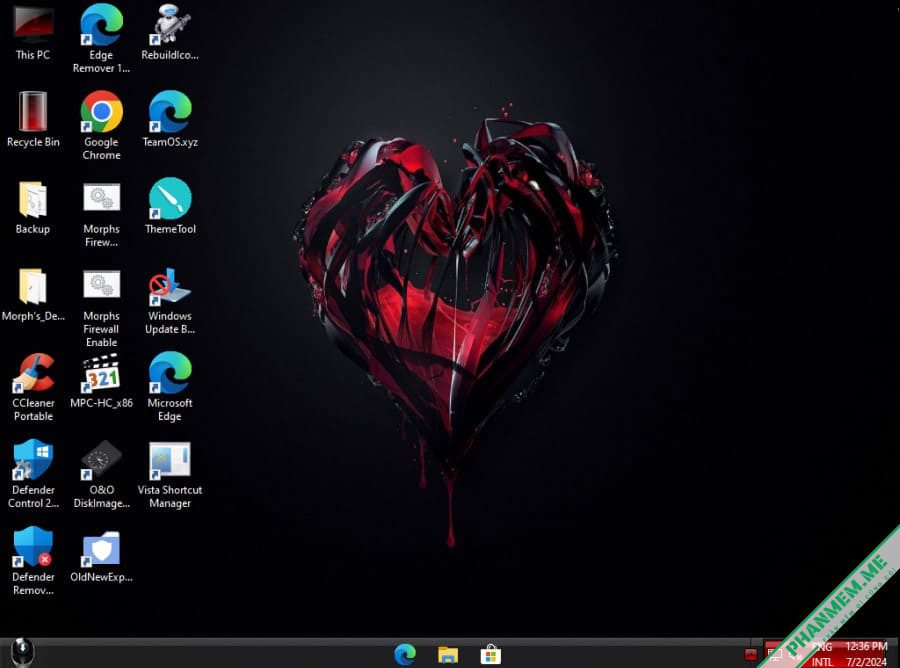Expand the hidden tray icons arrow

tap(750, 654)
